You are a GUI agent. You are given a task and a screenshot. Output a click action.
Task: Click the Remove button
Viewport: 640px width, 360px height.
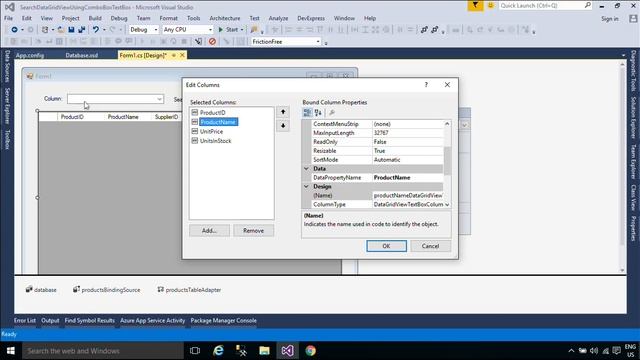click(x=253, y=231)
